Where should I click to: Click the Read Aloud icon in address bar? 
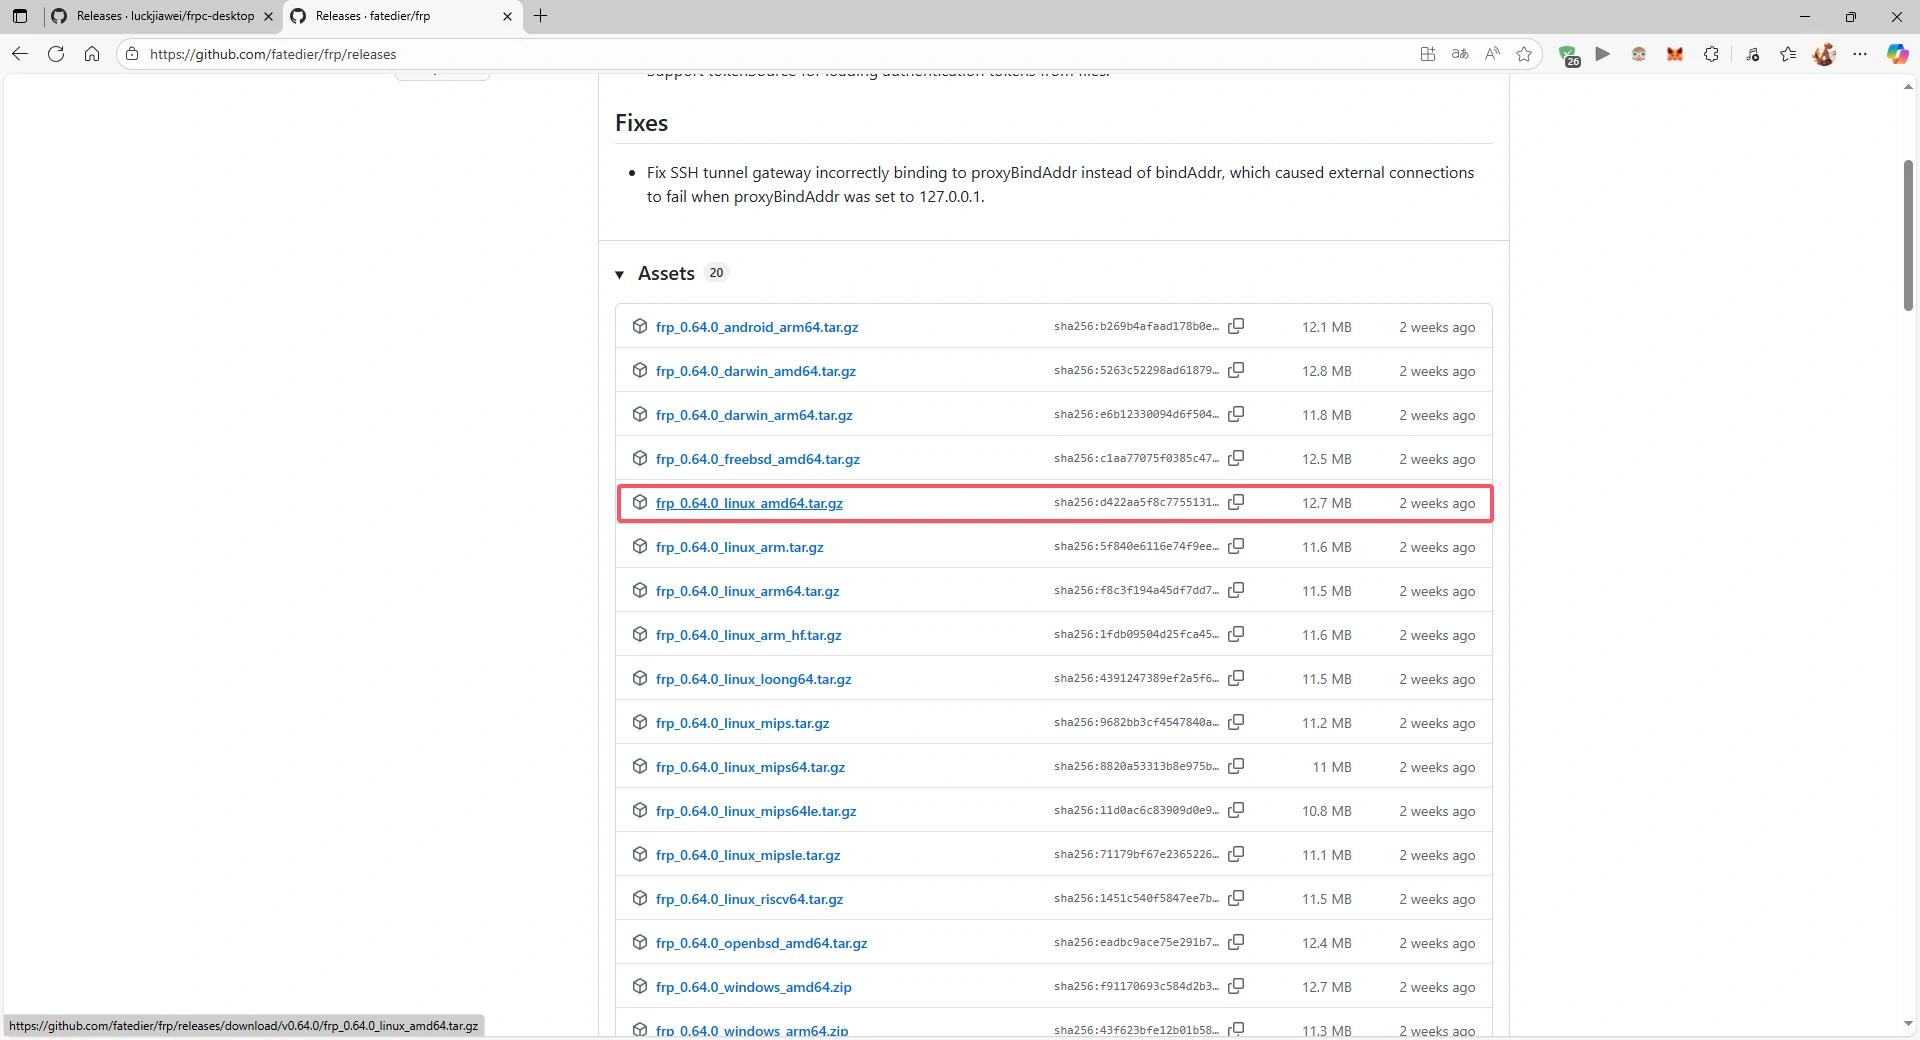coord(1492,54)
